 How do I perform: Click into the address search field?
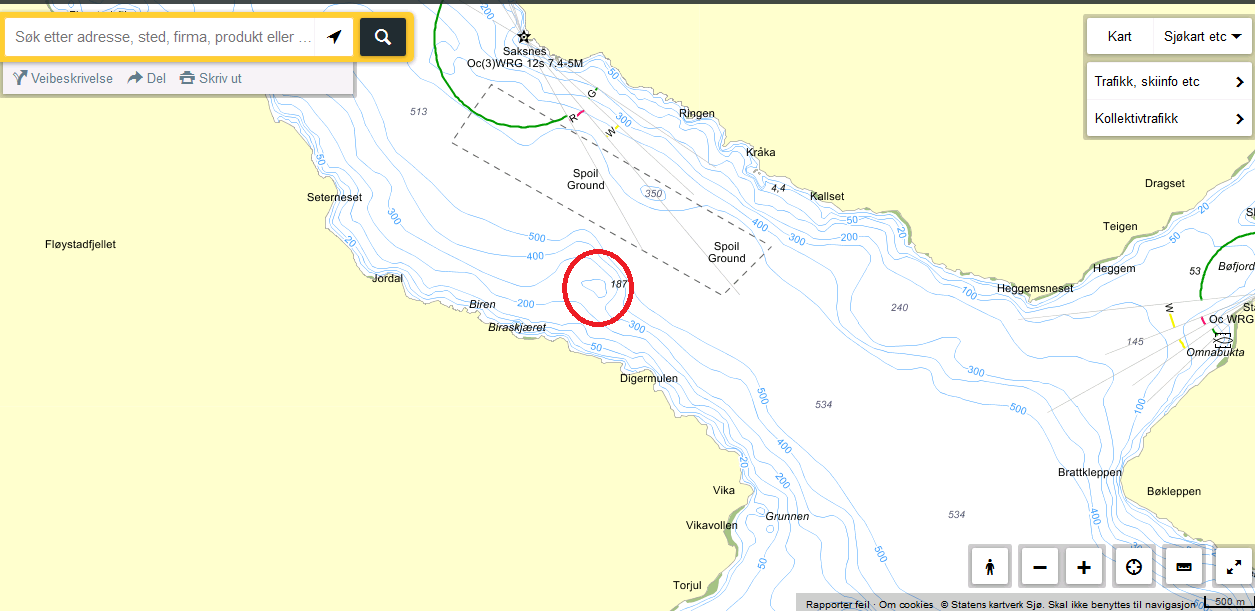coord(160,37)
